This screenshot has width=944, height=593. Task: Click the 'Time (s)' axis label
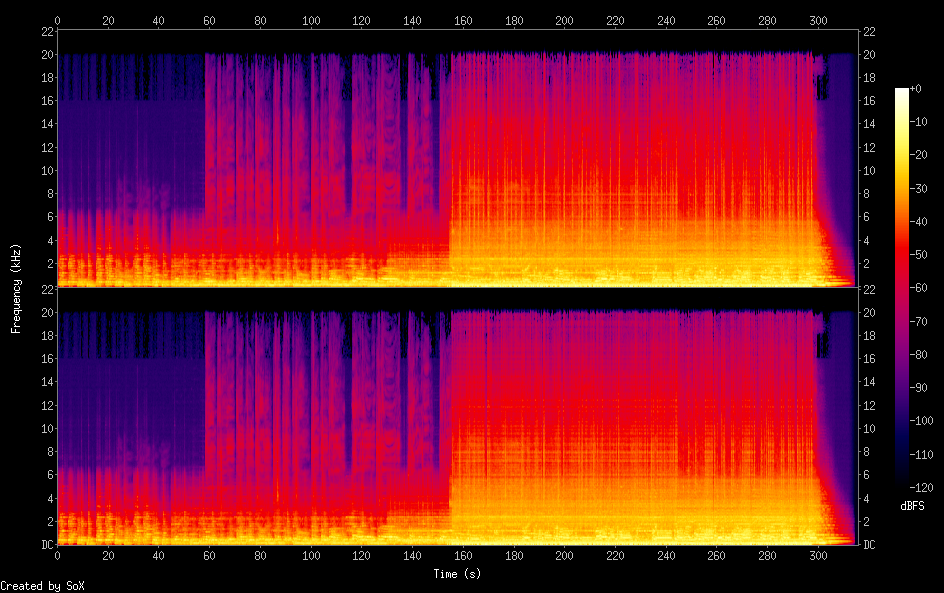(457, 574)
